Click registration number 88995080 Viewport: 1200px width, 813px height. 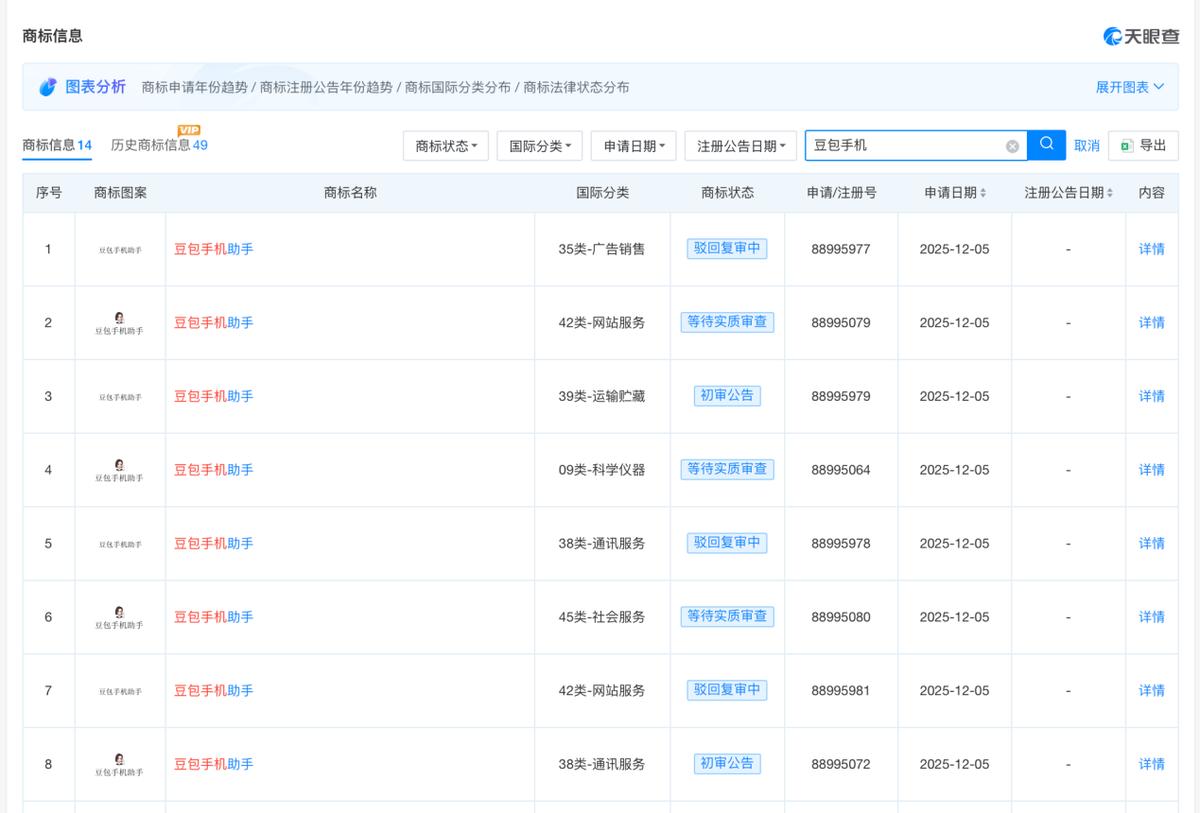click(x=841, y=617)
